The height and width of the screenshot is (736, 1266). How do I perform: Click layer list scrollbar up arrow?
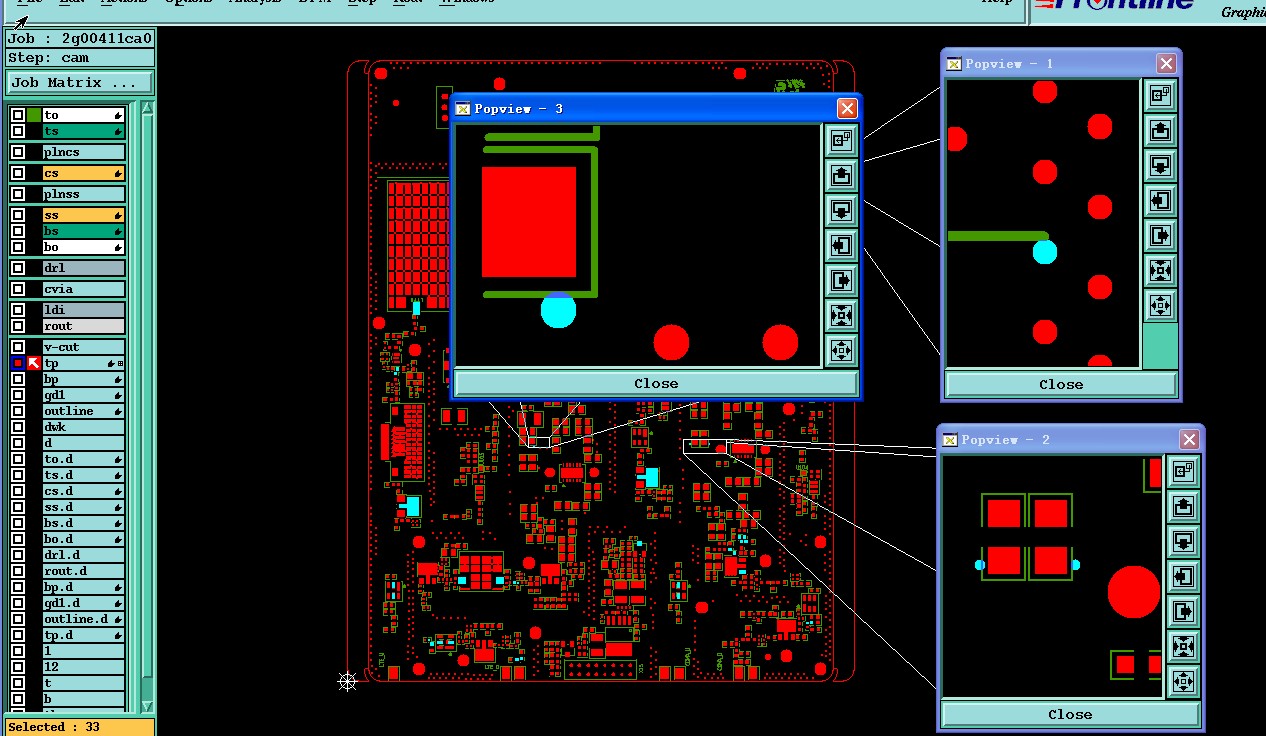(147, 107)
